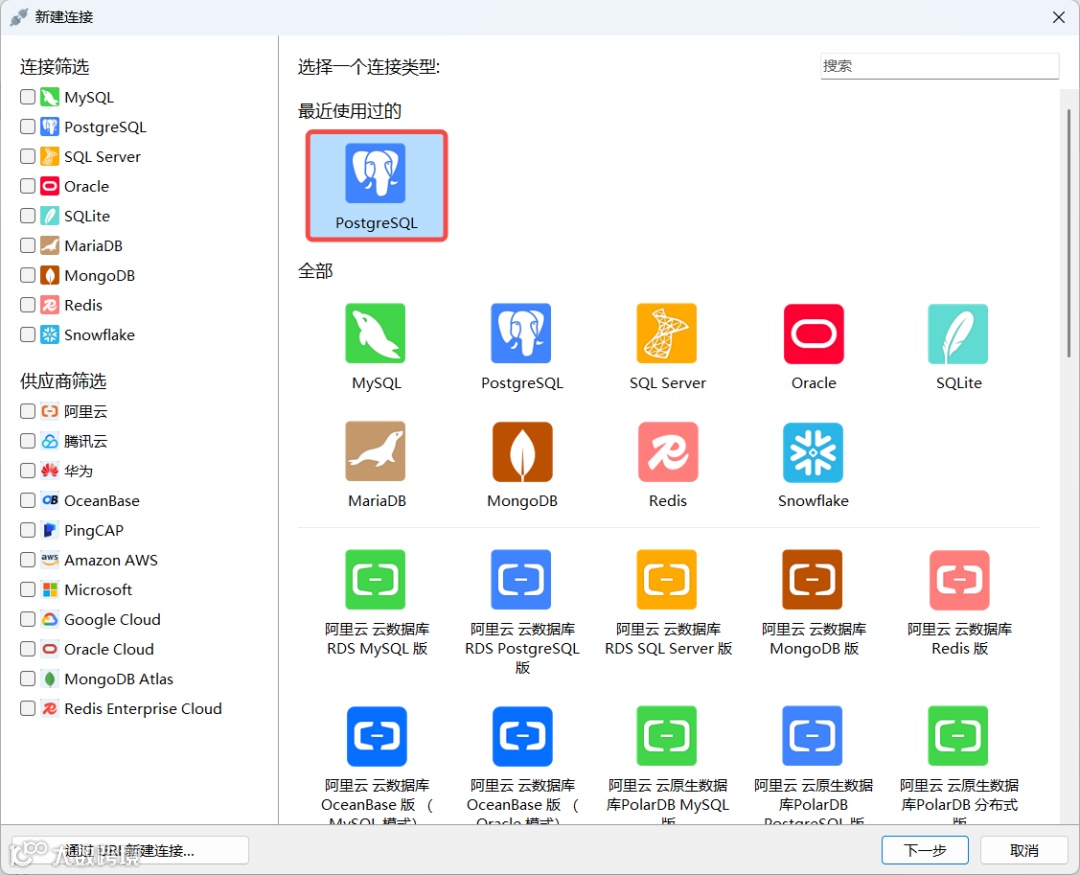Open 通过 URI 新建连接 button

click(130, 850)
